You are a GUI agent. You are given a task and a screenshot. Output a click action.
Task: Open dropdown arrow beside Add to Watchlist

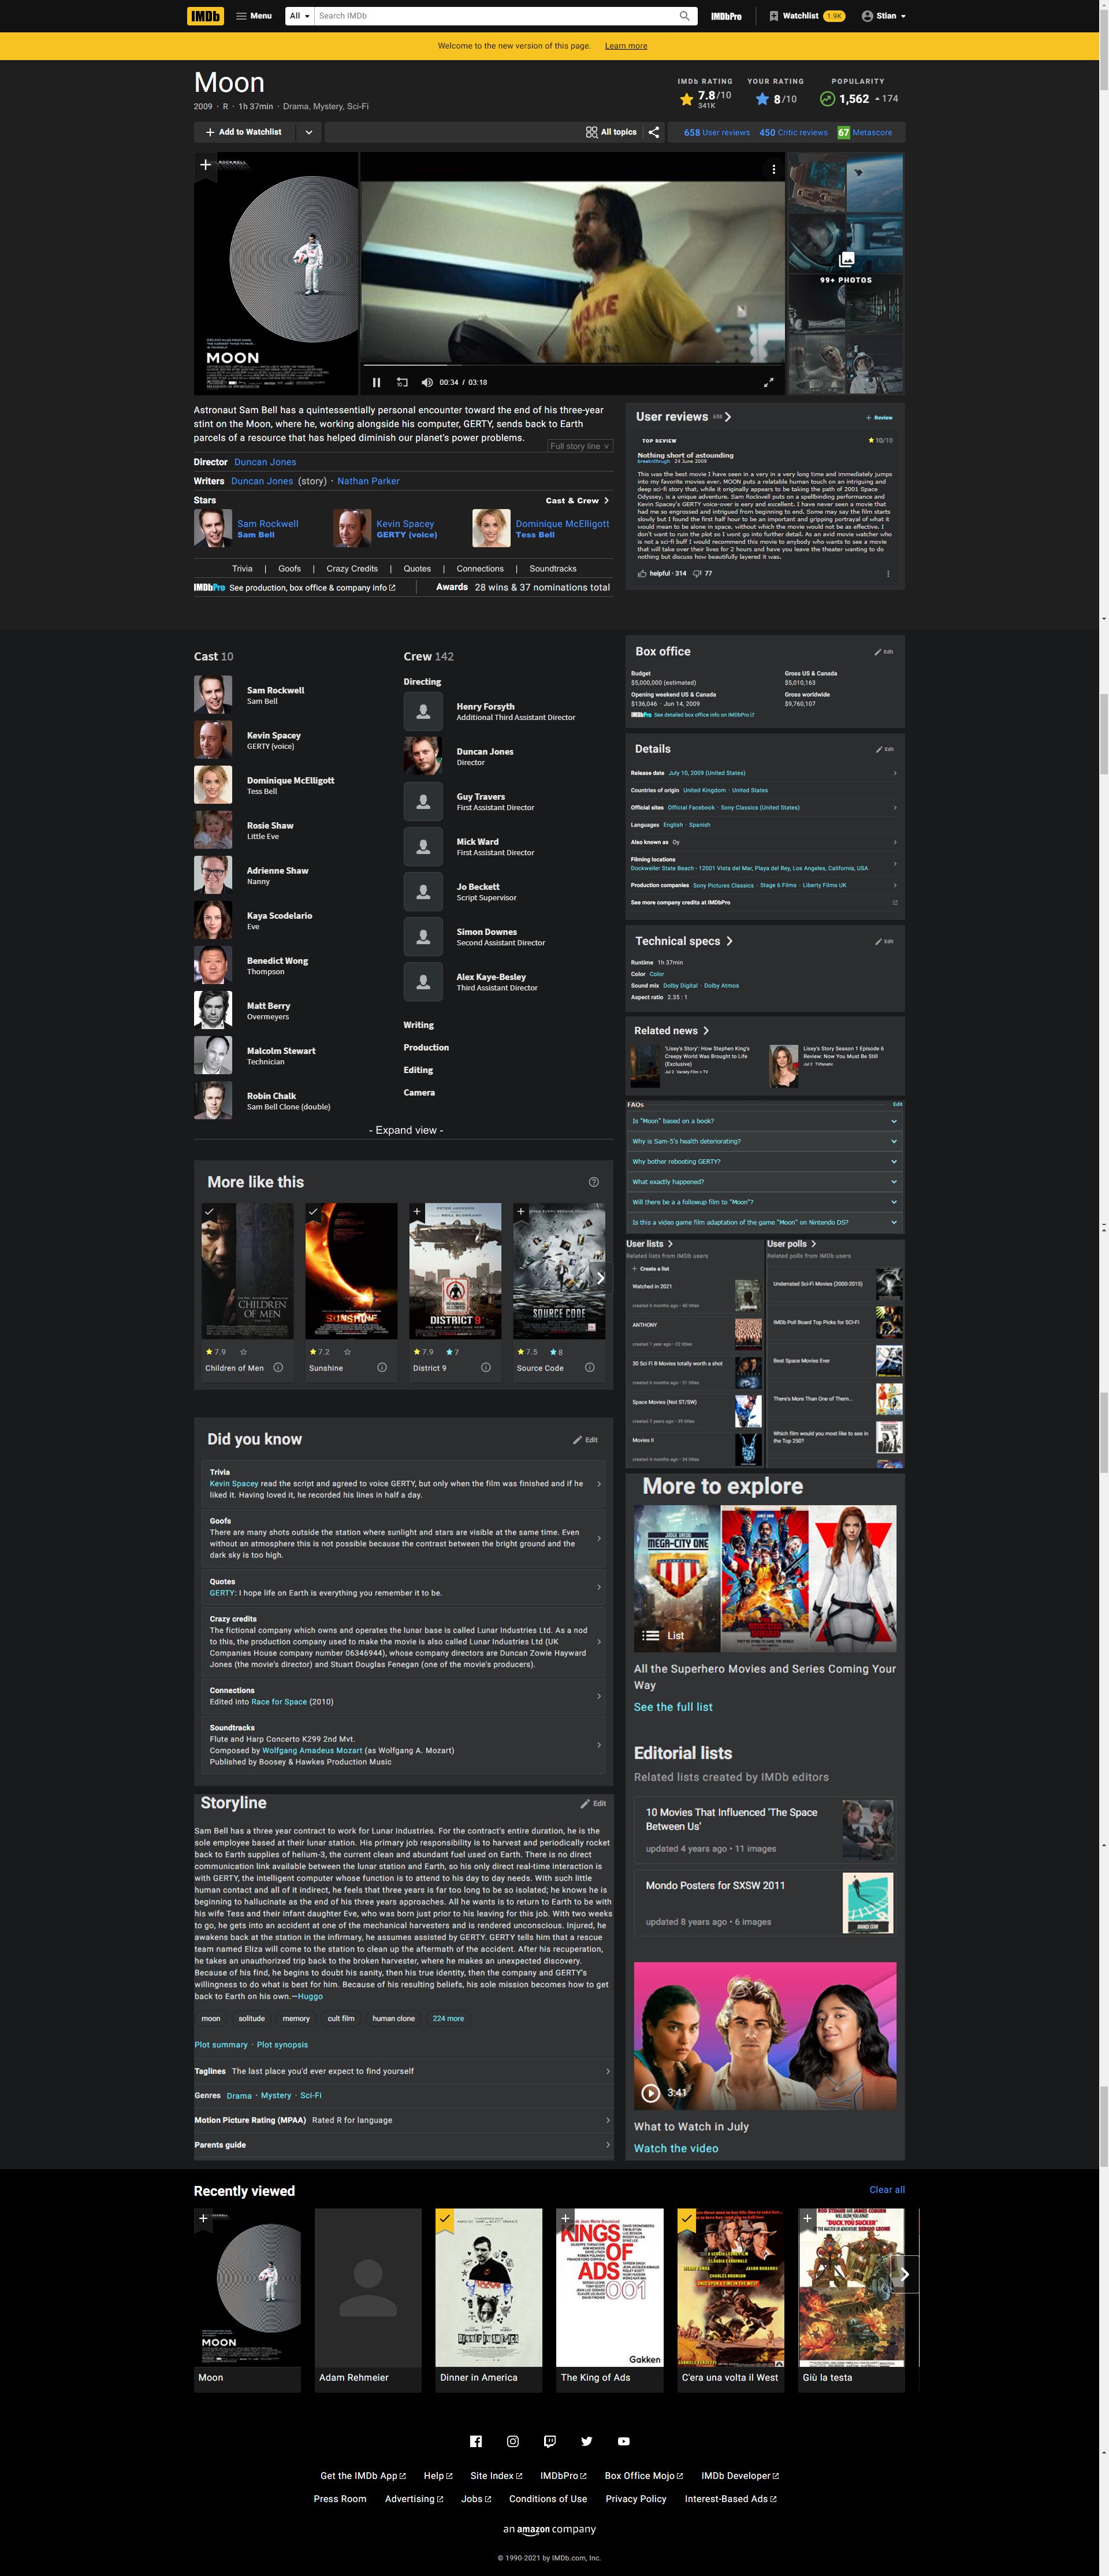[x=308, y=132]
